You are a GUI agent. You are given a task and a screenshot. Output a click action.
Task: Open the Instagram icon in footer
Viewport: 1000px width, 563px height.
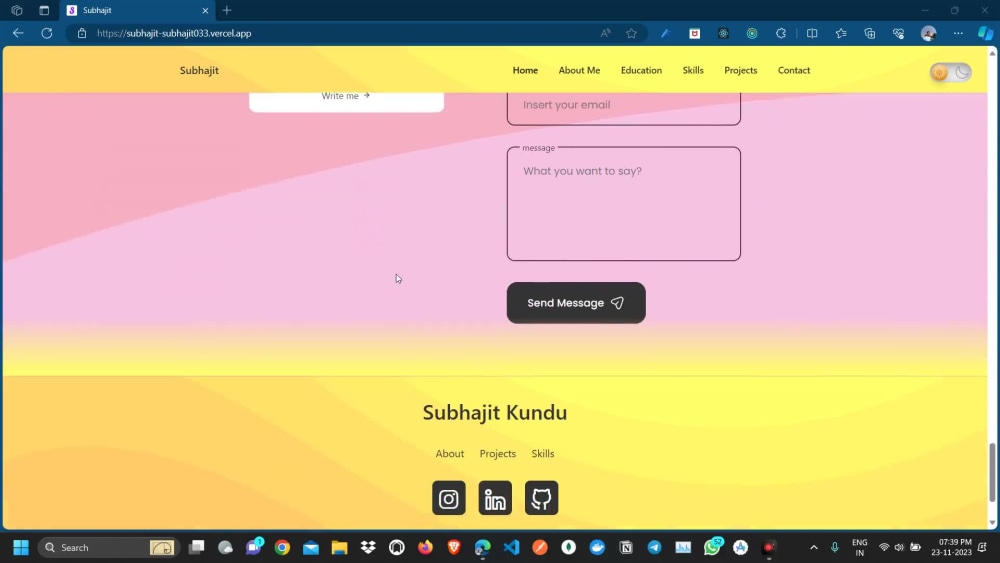pos(448,498)
